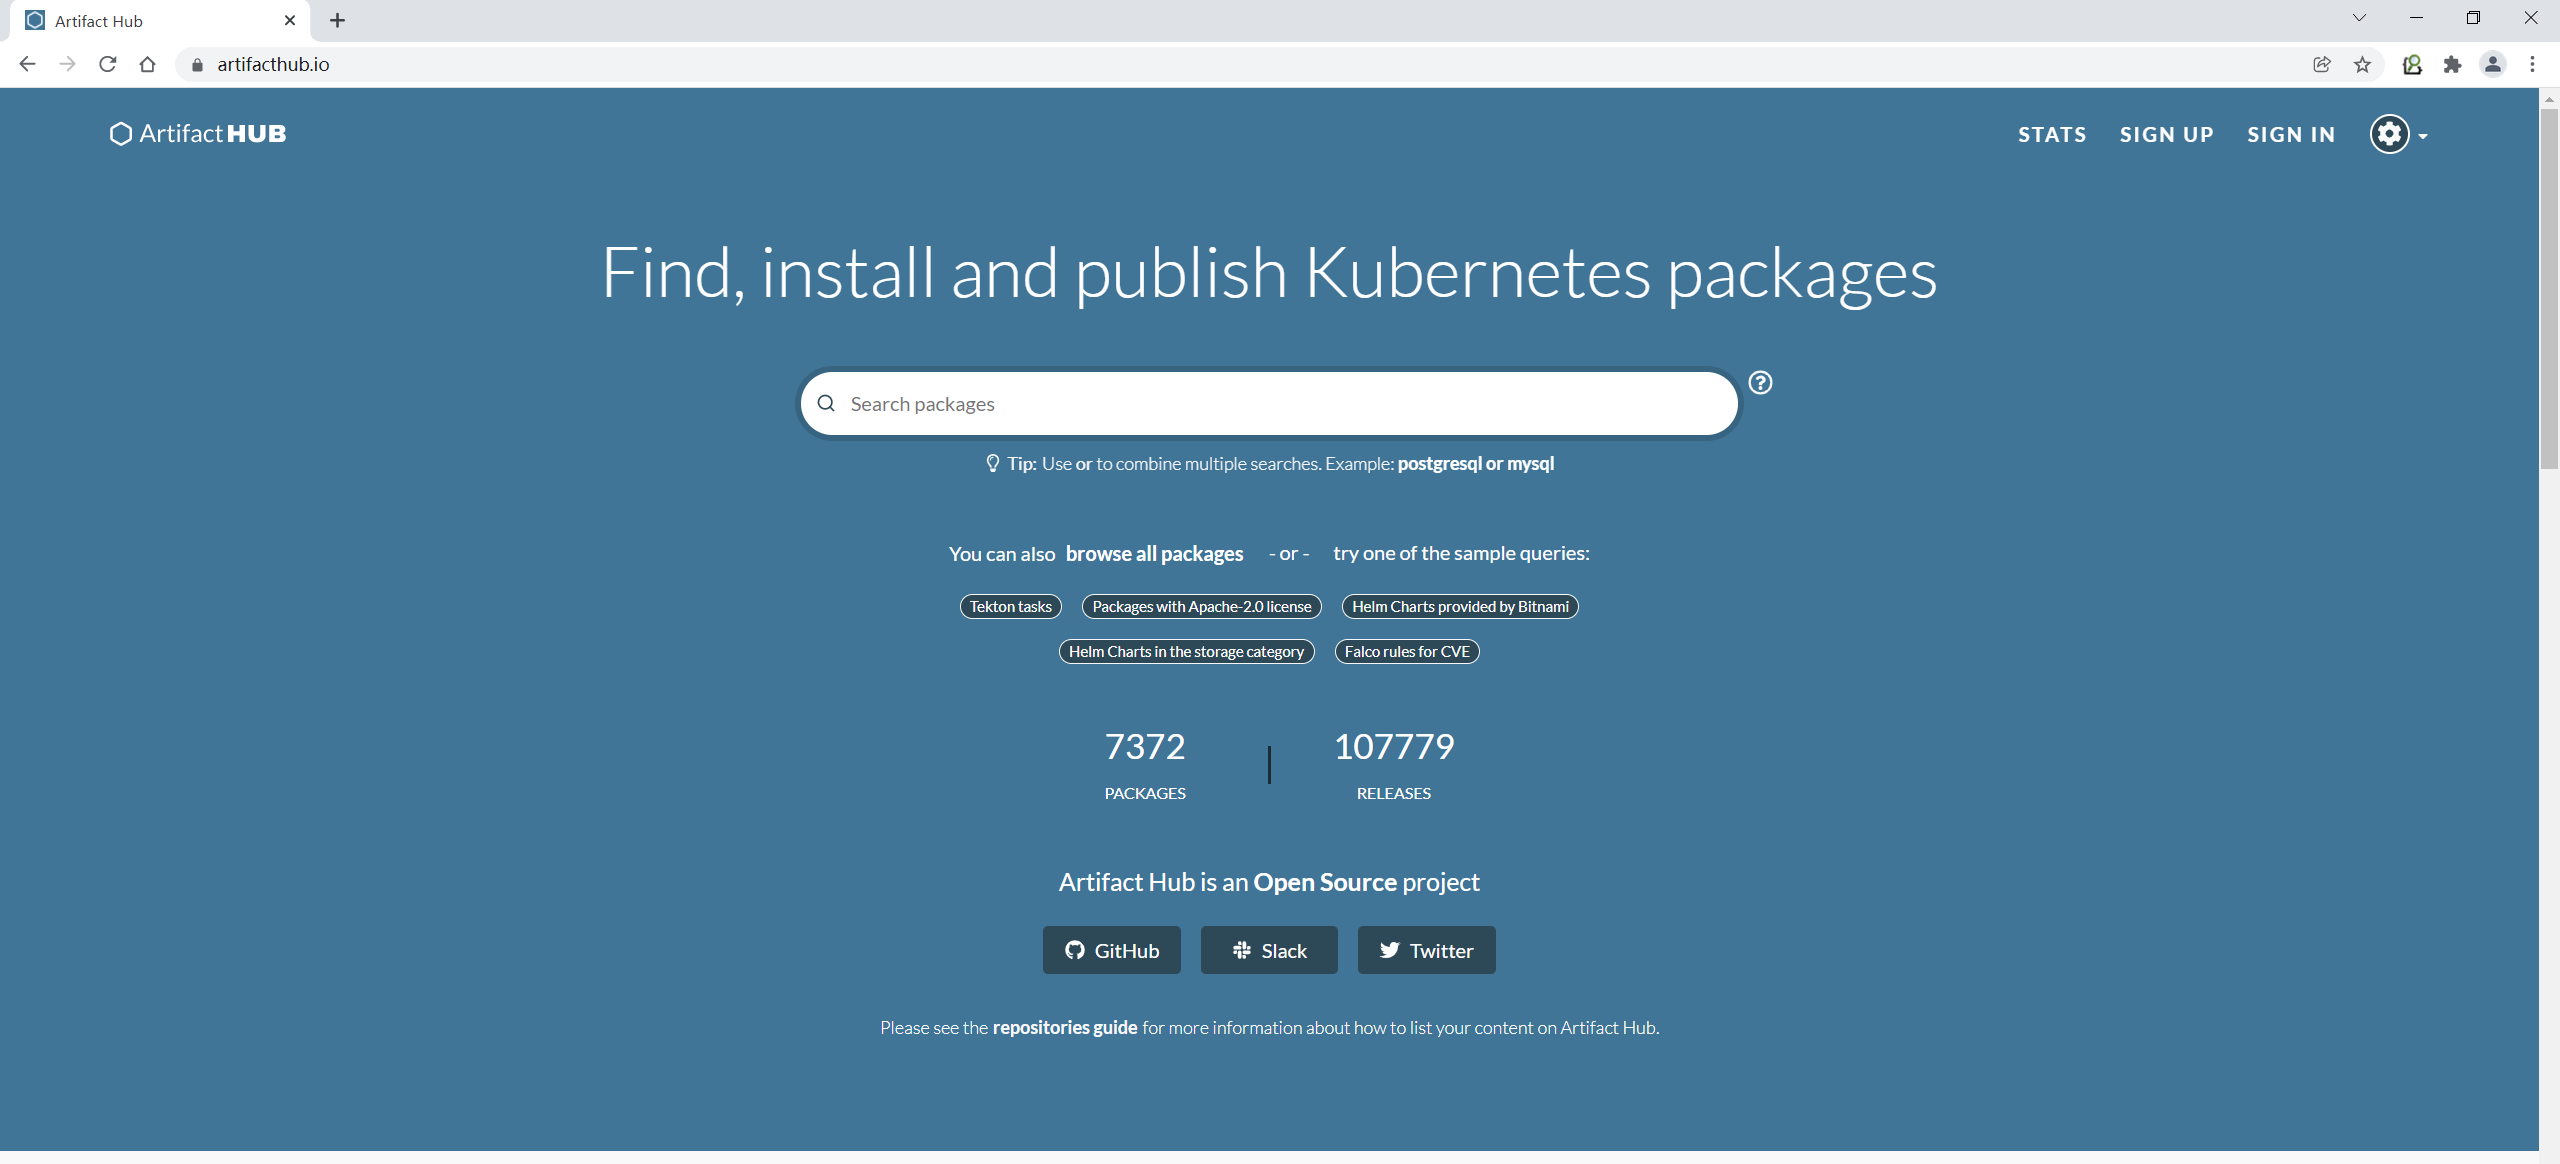Click the share page icon in address bar
Viewport: 2560px width, 1164px height.
click(2322, 65)
